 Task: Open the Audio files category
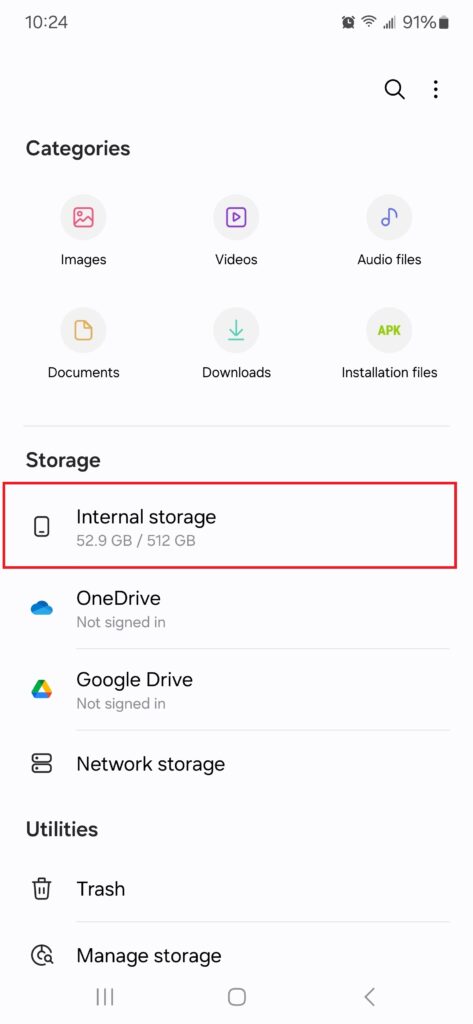(x=389, y=231)
